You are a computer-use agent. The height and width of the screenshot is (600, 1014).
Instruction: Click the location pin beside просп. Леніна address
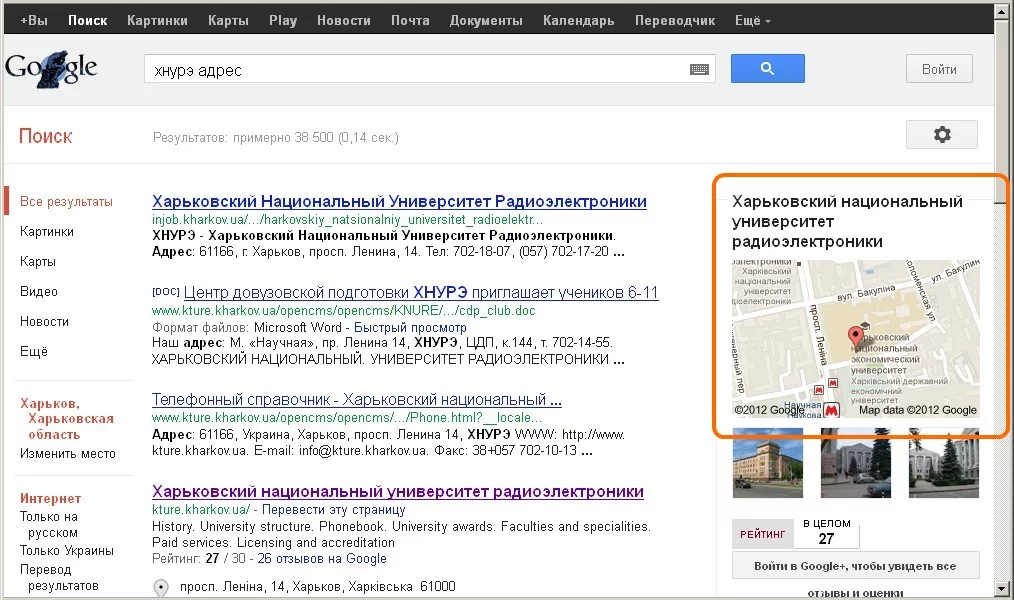(x=161, y=588)
